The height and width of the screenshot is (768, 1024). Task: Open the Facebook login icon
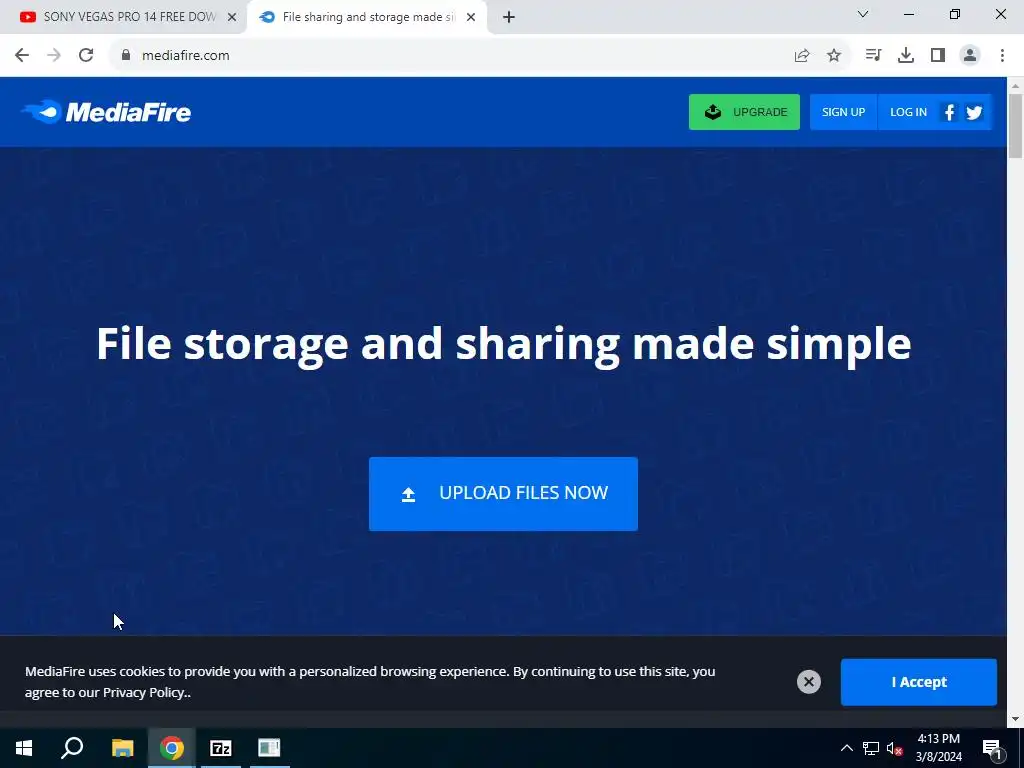pos(950,112)
